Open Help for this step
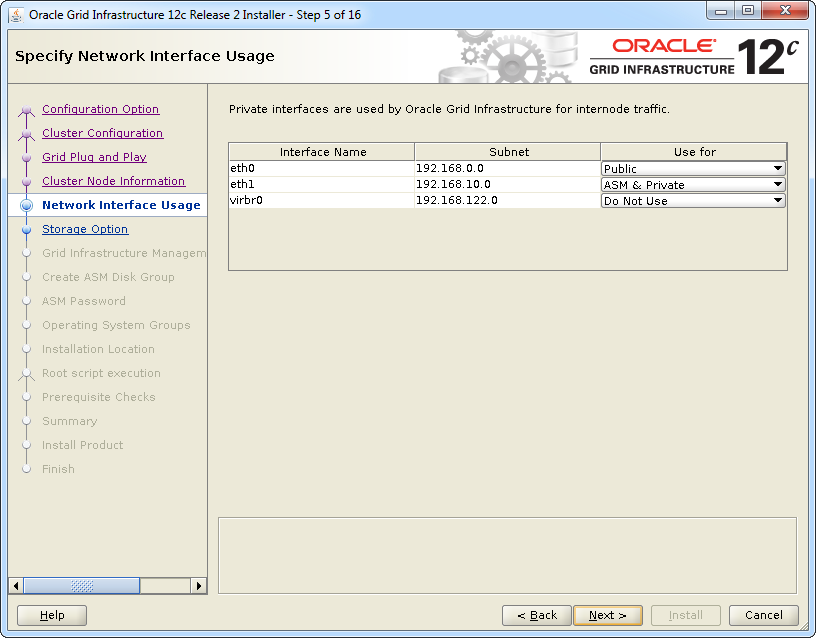816x638 pixels. (52, 615)
